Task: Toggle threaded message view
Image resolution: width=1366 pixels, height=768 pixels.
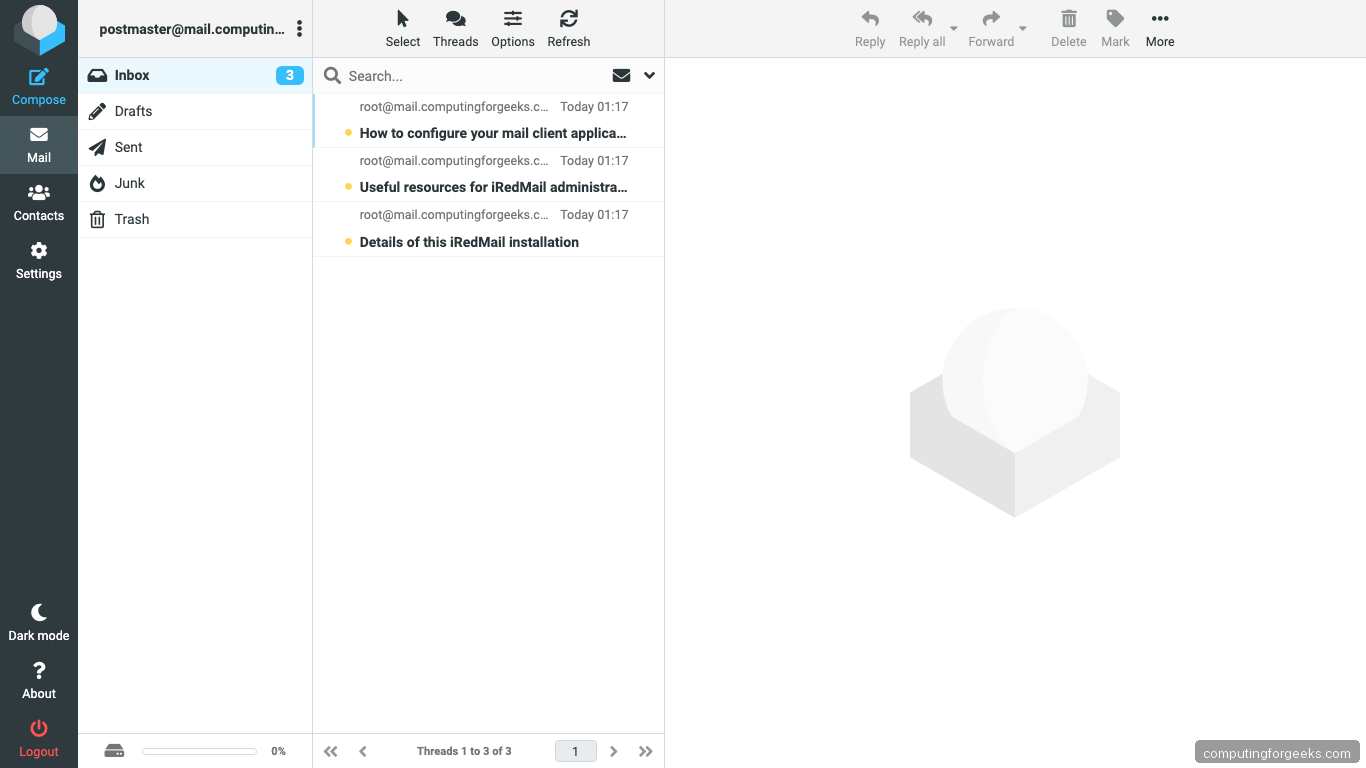Action: (455, 27)
